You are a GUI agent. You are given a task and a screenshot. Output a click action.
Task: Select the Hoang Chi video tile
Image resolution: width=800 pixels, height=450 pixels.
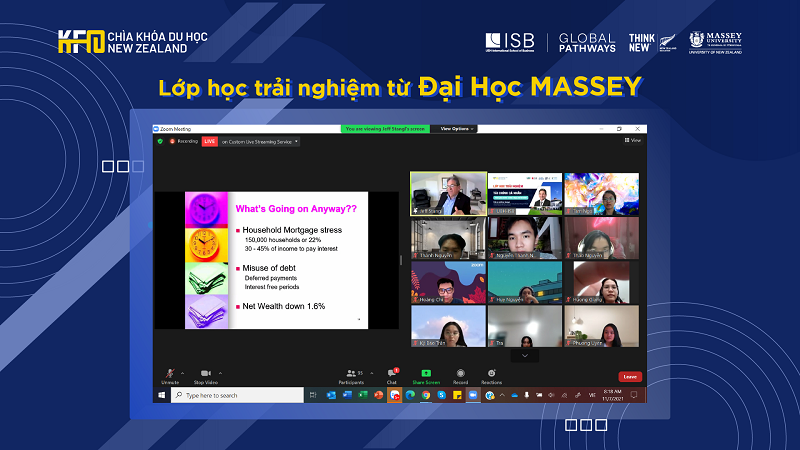click(448, 282)
